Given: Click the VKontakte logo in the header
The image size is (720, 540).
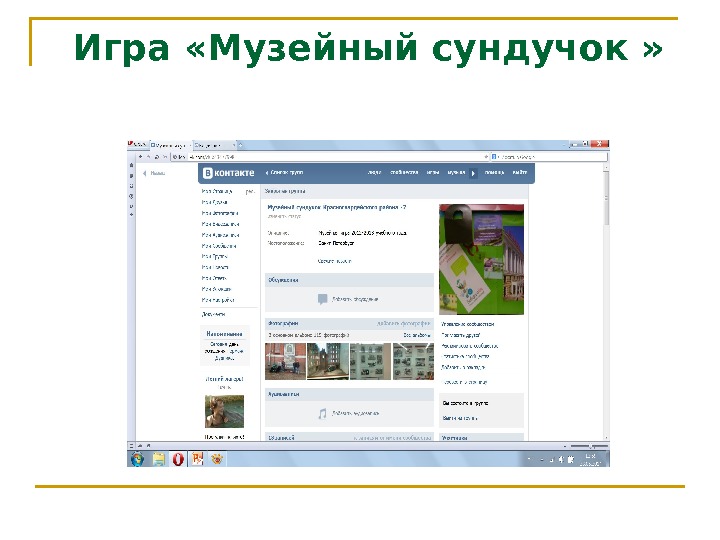Looking at the screenshot, I should 228,173.
